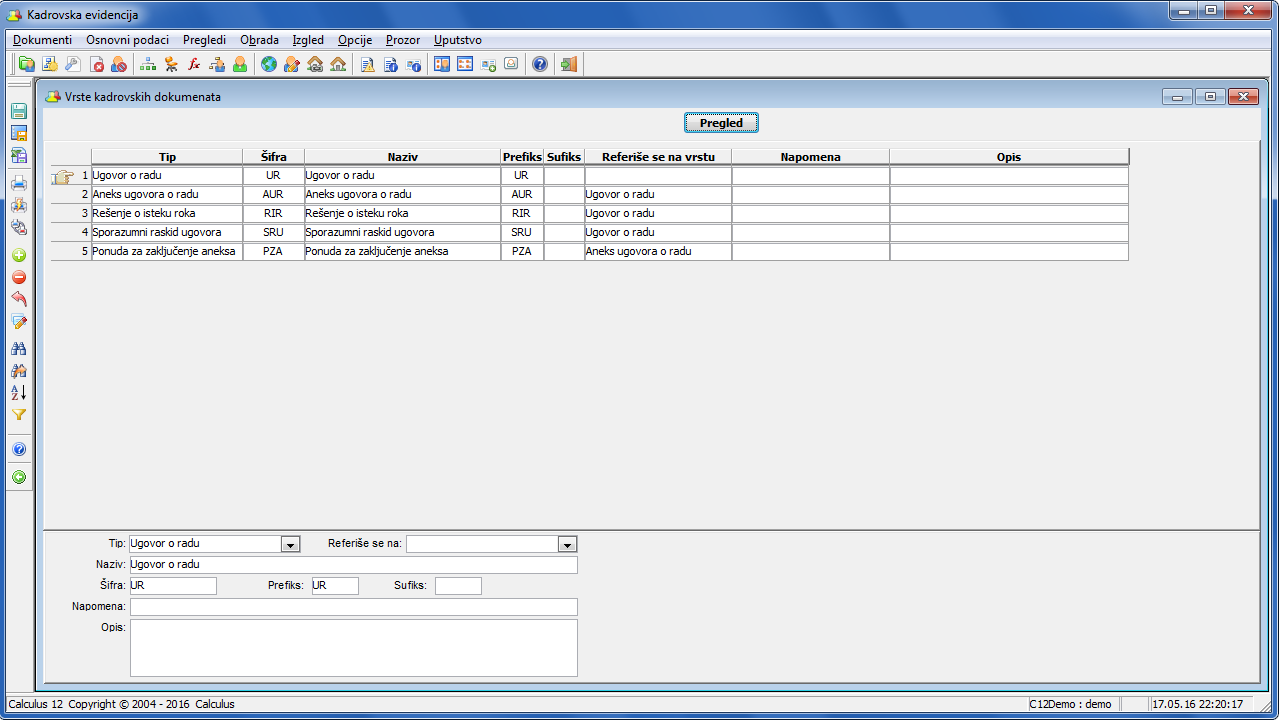Click the plain house toolbar icon
1279x720 pixels.
tap(337, 64)
